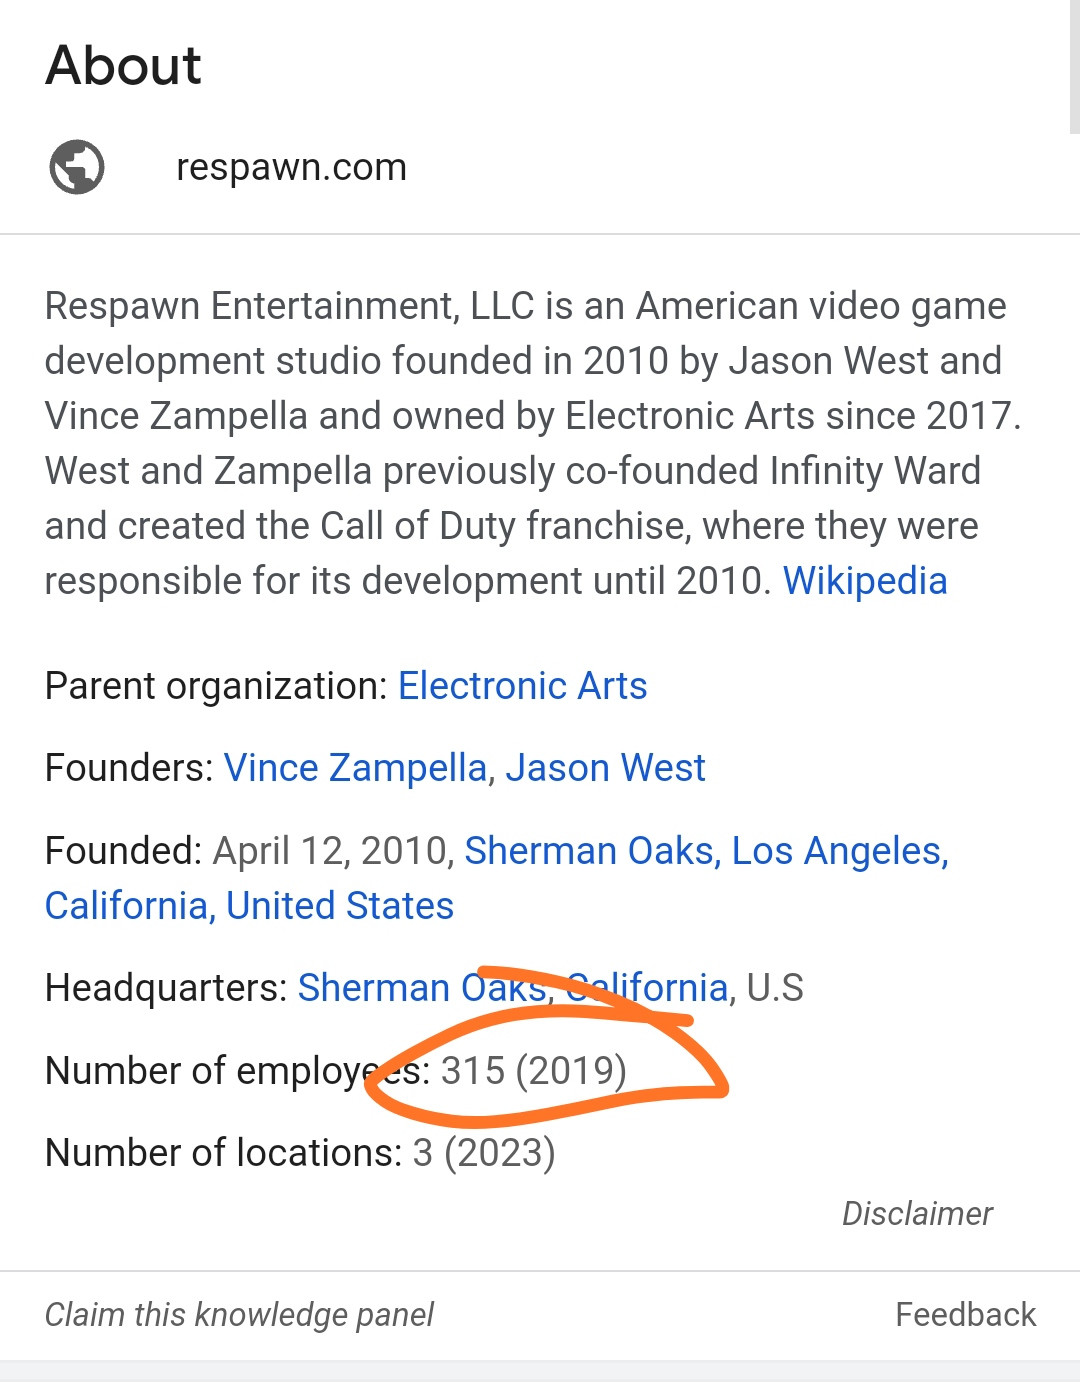Open Sherman Oaks link in Headquarters row
Viewport: 1080px width, 1394px height.
point(423,988)
